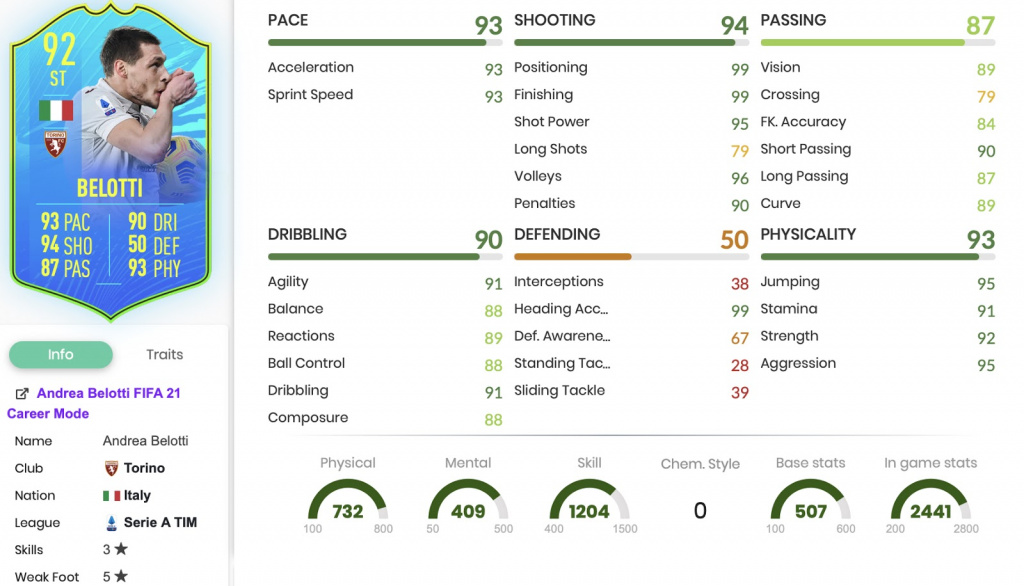Click the orange Defending progress bar
The height and width of the screenshot is (586, 1024).
coord(573,256)
